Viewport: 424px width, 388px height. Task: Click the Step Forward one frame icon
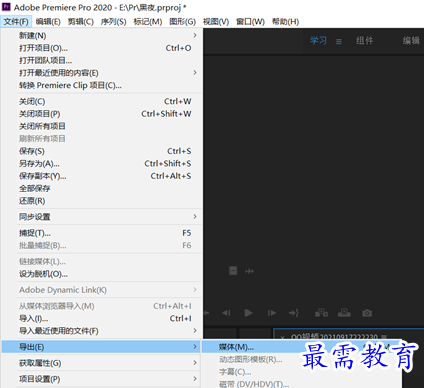click(x=272, y=313)
